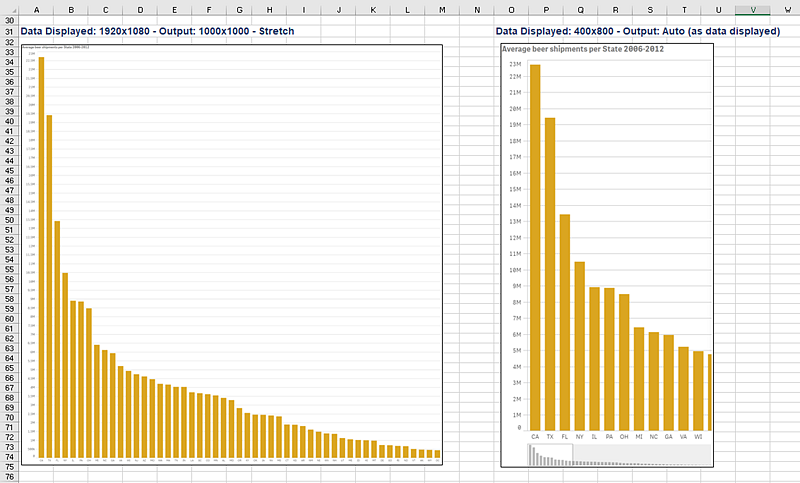Select row 74 header
The image size is (800, 483).
pos(9,457)
